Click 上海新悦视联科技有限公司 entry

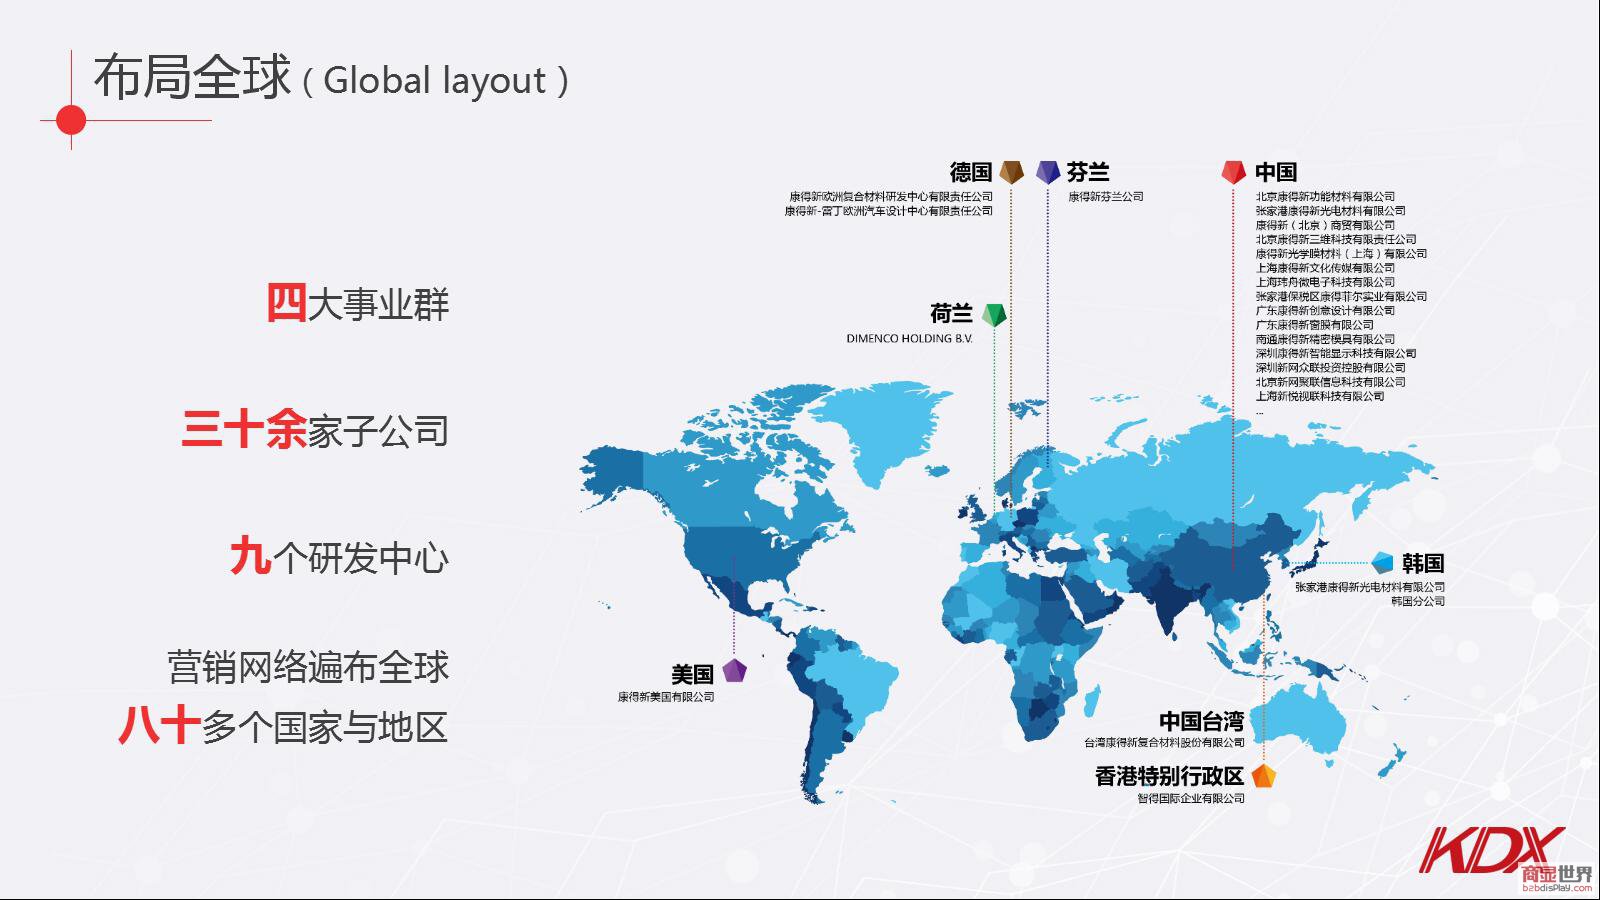click(1320, 396)
